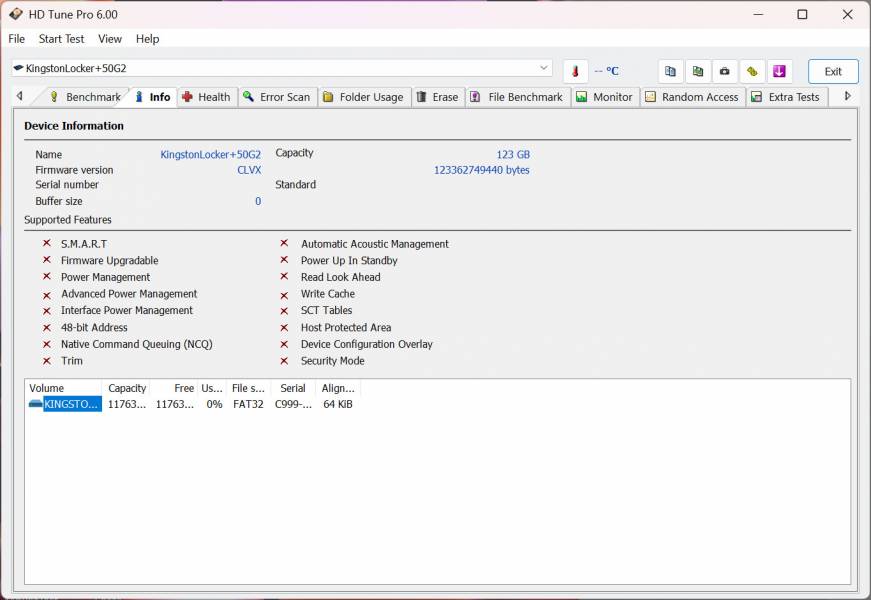This screenshot has width=871, height=600.
Task: Click the 0% usage cell
Action: pyautogui.click(x=214, y=404)
